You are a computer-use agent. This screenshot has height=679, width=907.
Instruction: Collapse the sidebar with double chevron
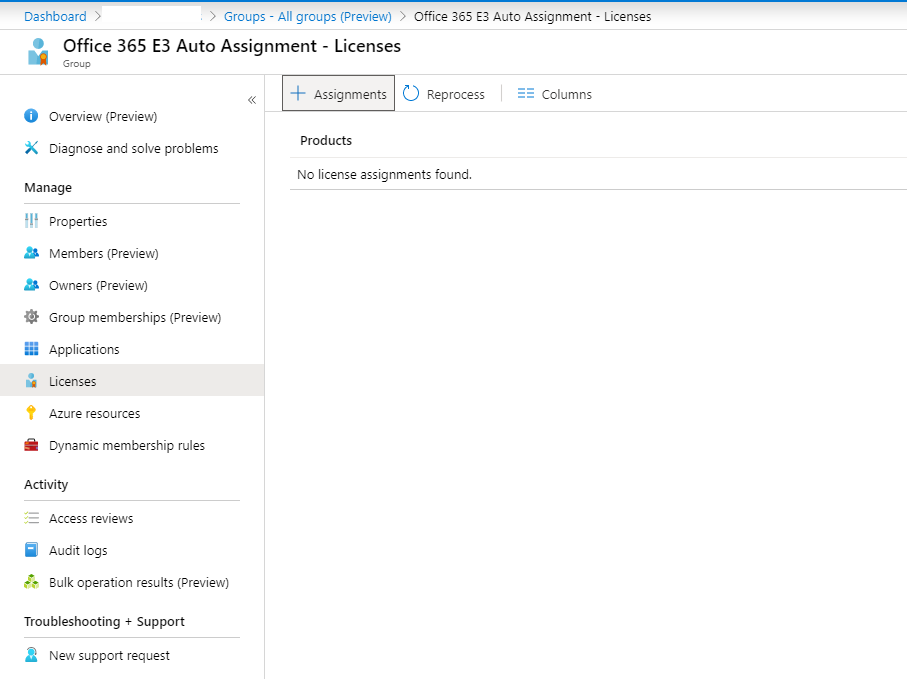pyautogui.click(x=252, y=100)
